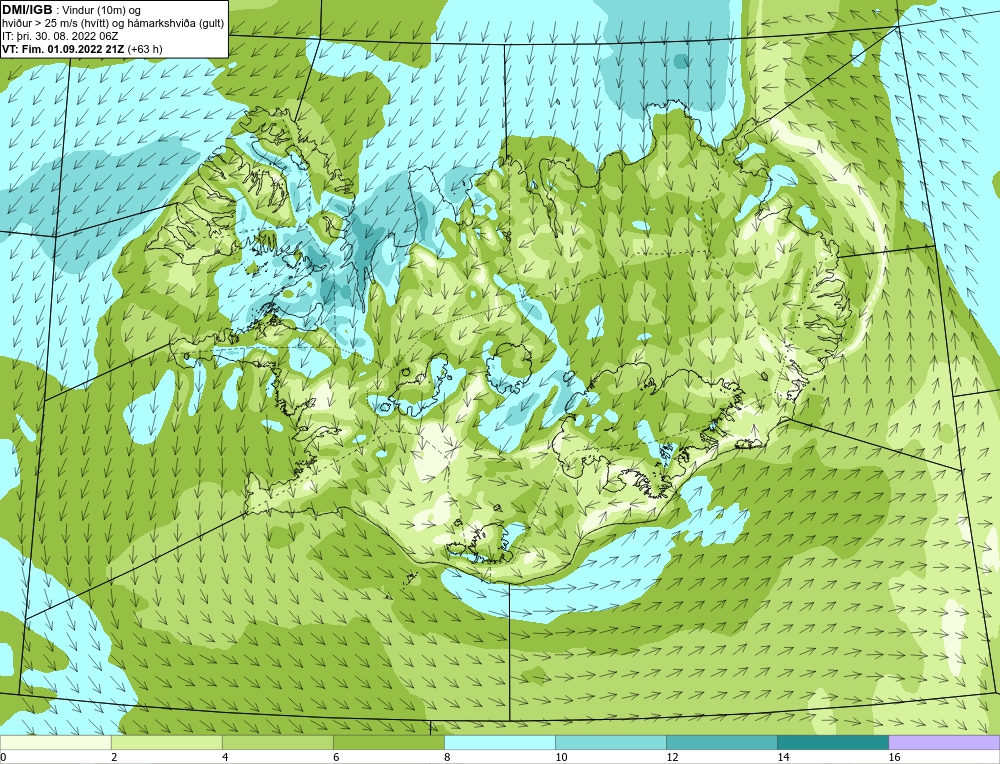Click the 'VT: Fim. 01.09.2022 21Z' line

pos(82,49)
